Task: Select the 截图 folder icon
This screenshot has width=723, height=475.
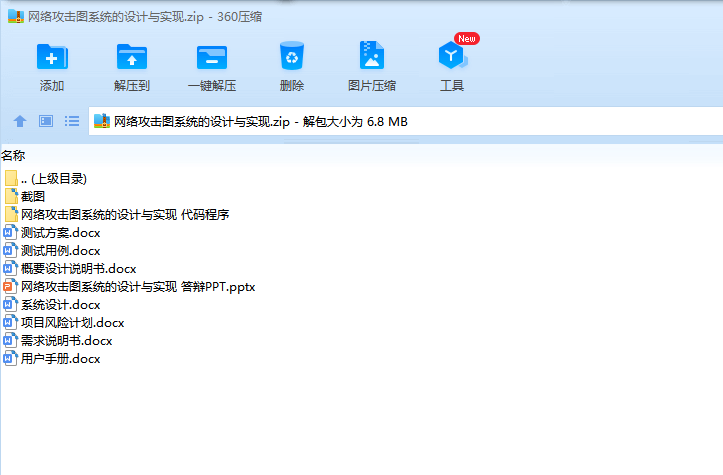Action: click(x=12, y=196)
